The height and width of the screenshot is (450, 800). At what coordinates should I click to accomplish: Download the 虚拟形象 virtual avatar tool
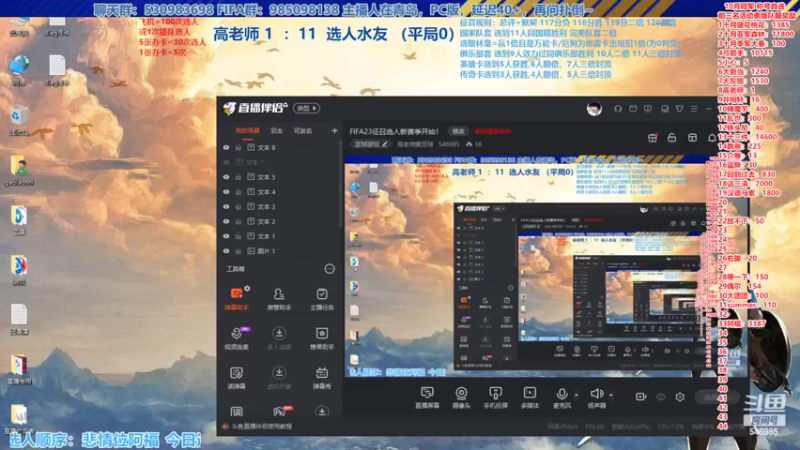pyautogui.click(x=279, y=378)
